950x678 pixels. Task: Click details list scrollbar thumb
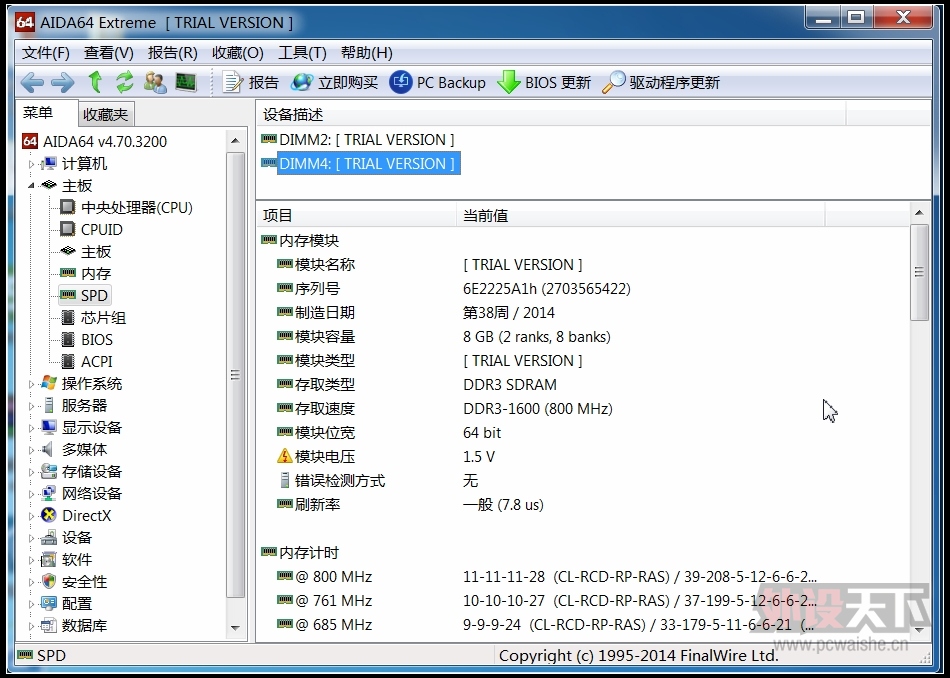(x=919, y=272)
